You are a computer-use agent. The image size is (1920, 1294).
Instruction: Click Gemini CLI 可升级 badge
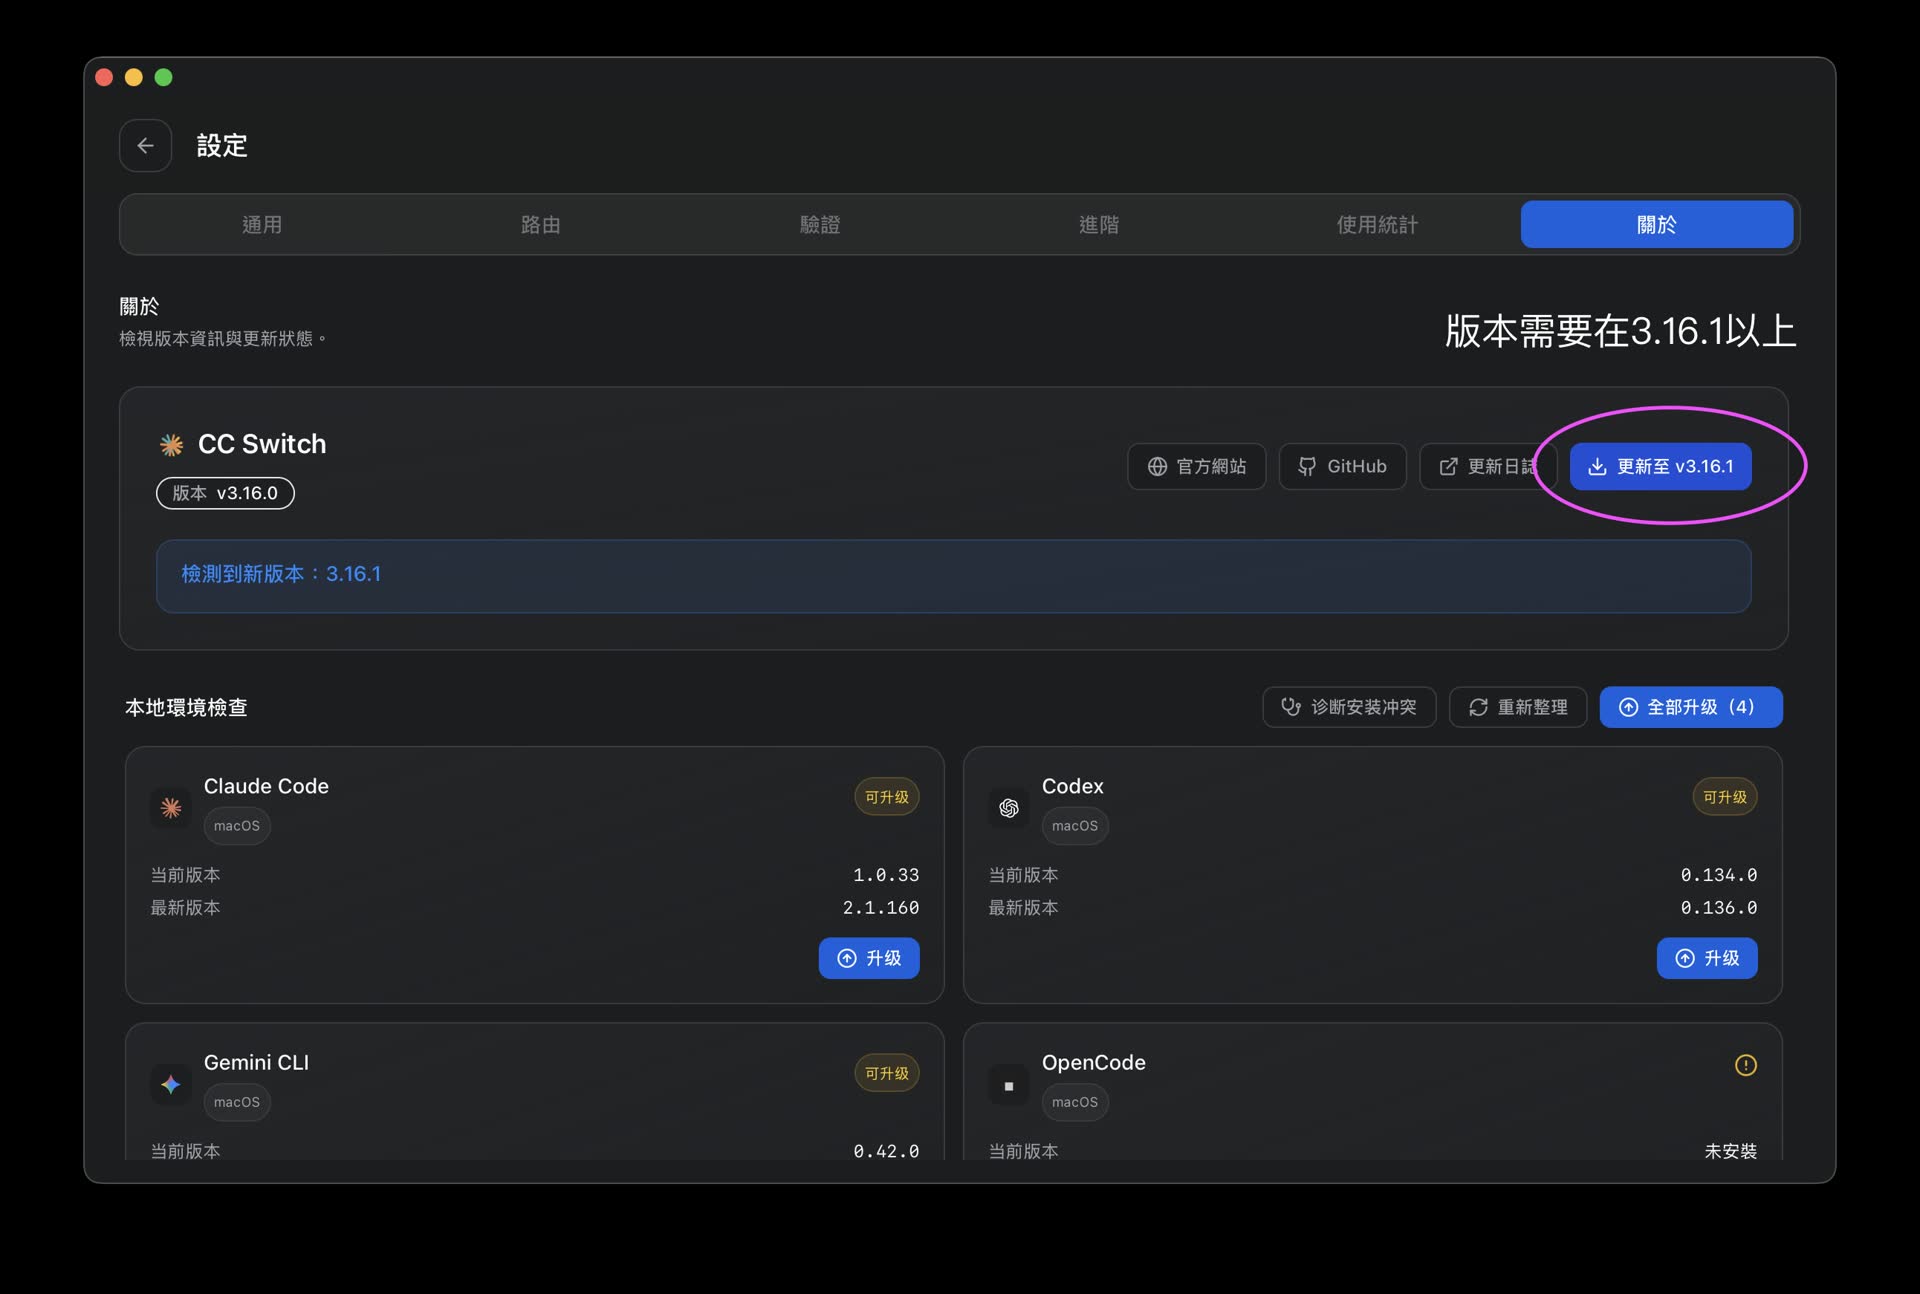(x=887, y=1073)
